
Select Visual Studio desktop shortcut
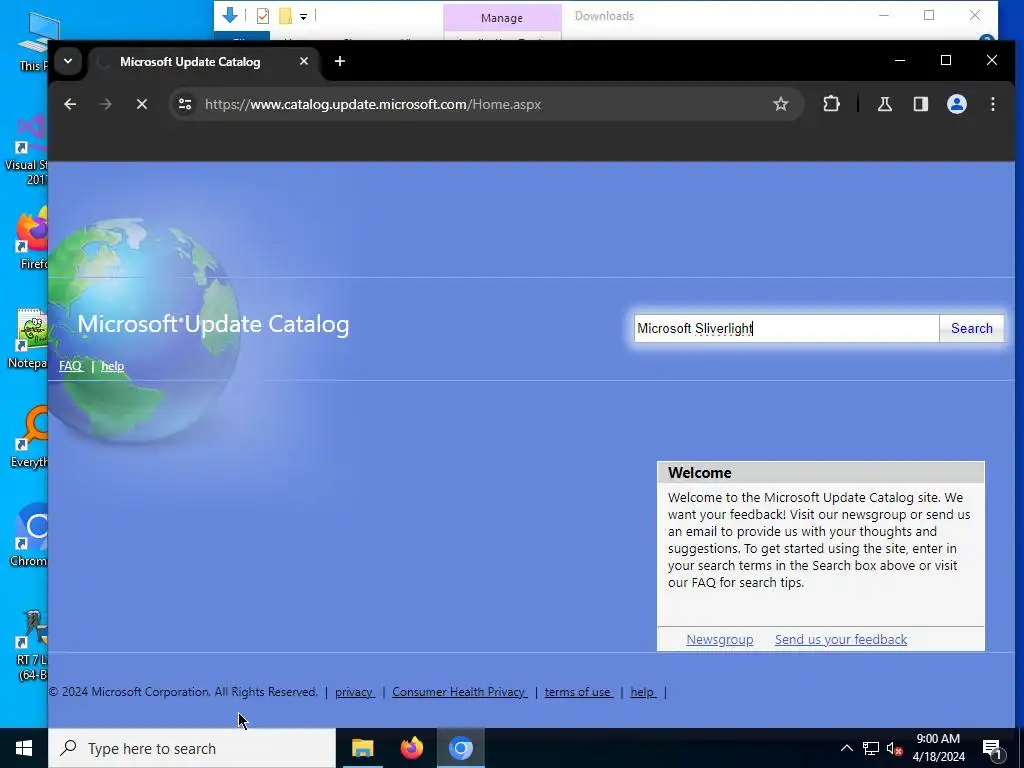point(28,150)
